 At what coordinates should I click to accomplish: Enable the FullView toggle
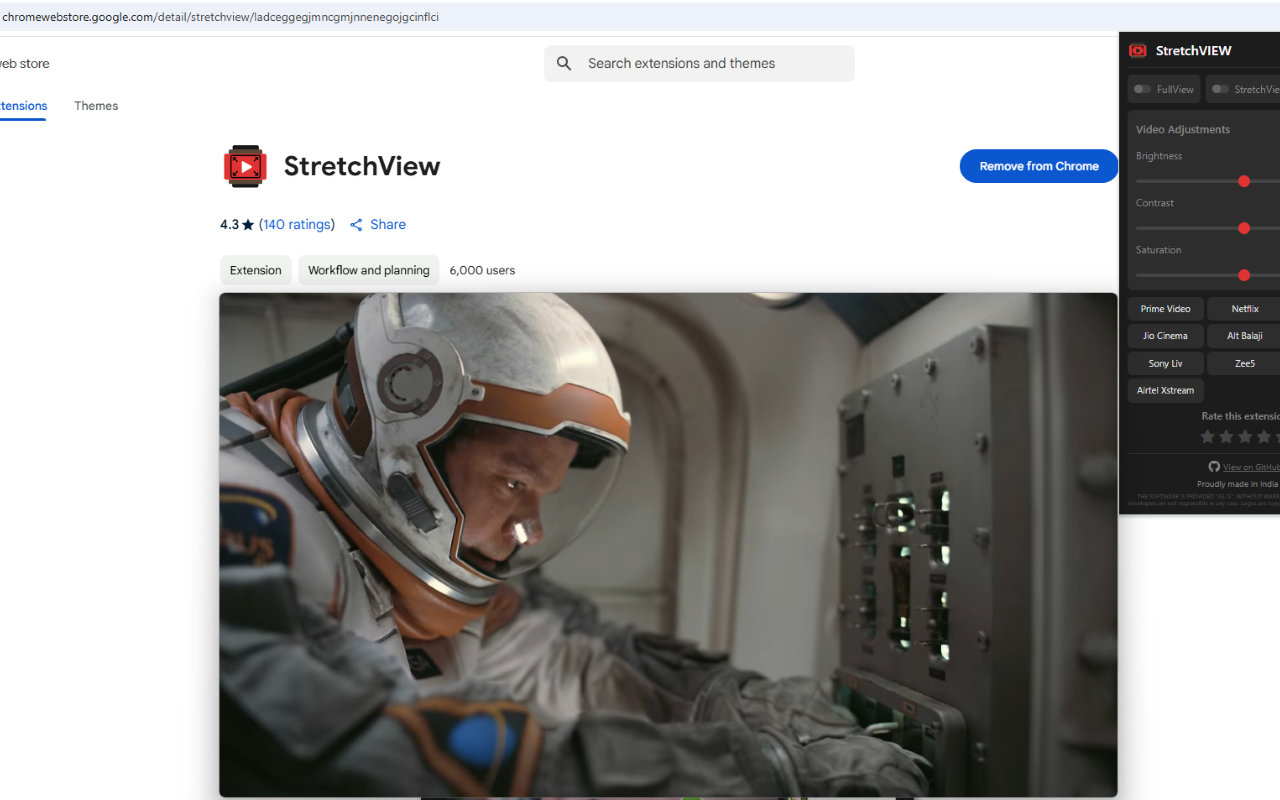pyautogui.click(x=1141, y=88)
